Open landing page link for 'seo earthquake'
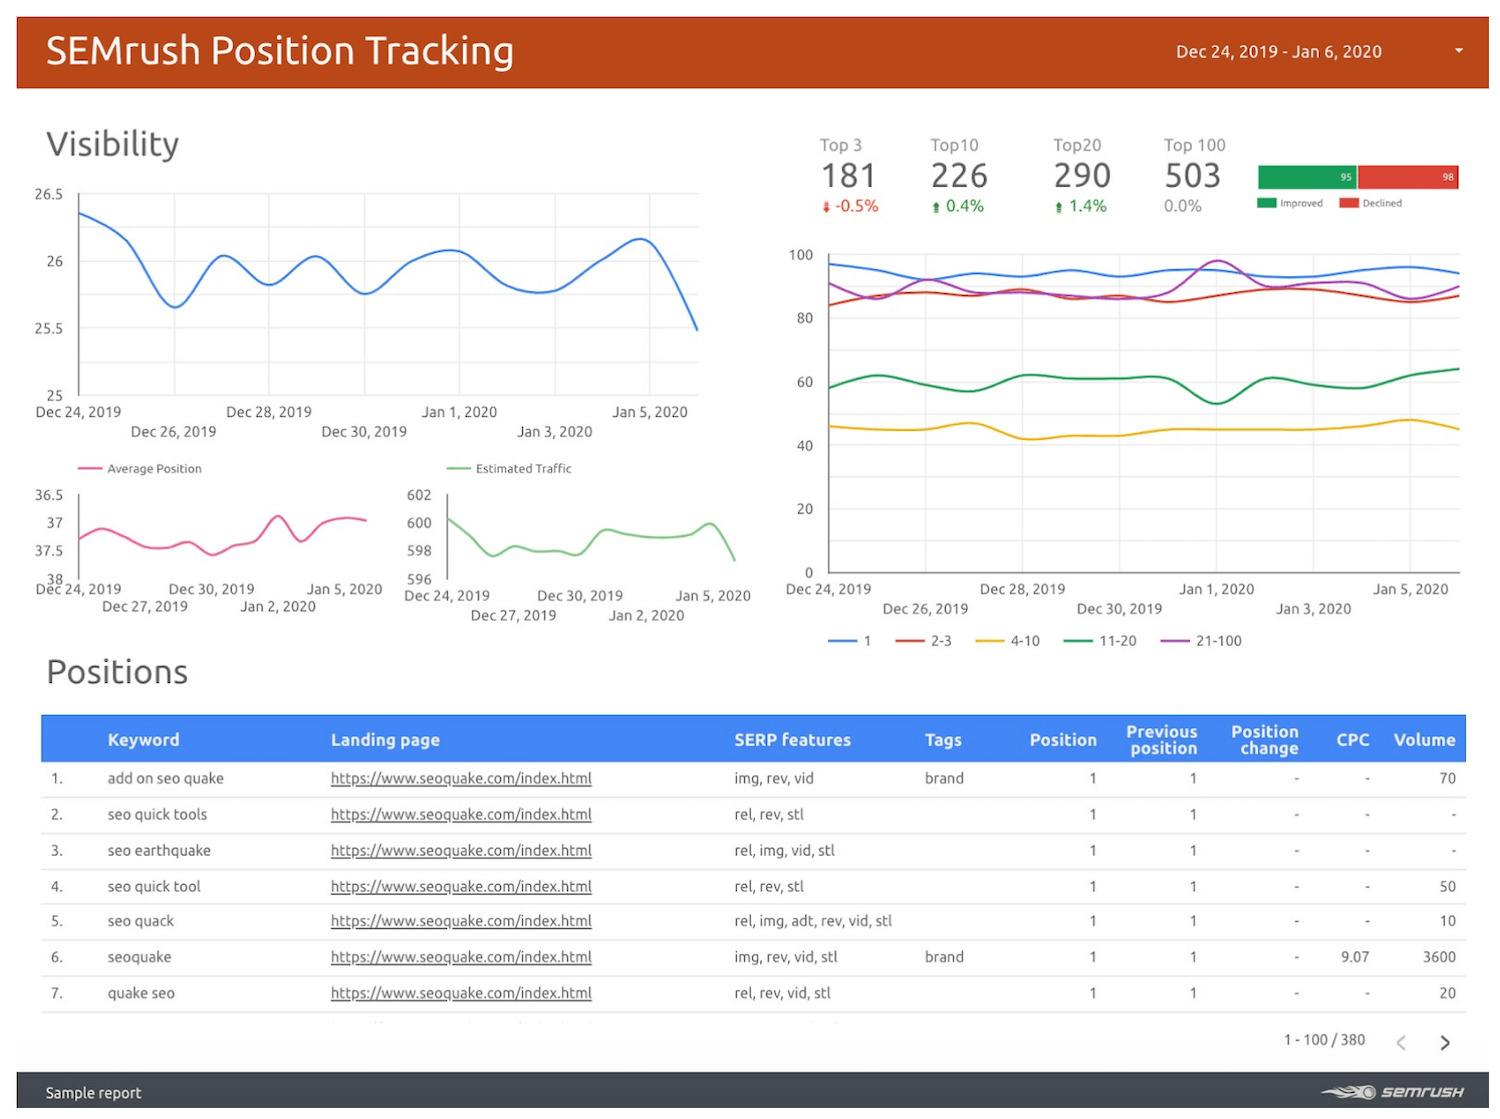 click(461, 851)
